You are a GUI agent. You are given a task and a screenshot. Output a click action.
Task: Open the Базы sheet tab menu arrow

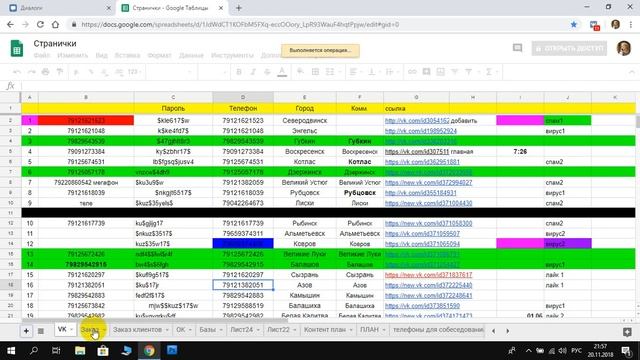pyautogui.click(x=221, y=330)
